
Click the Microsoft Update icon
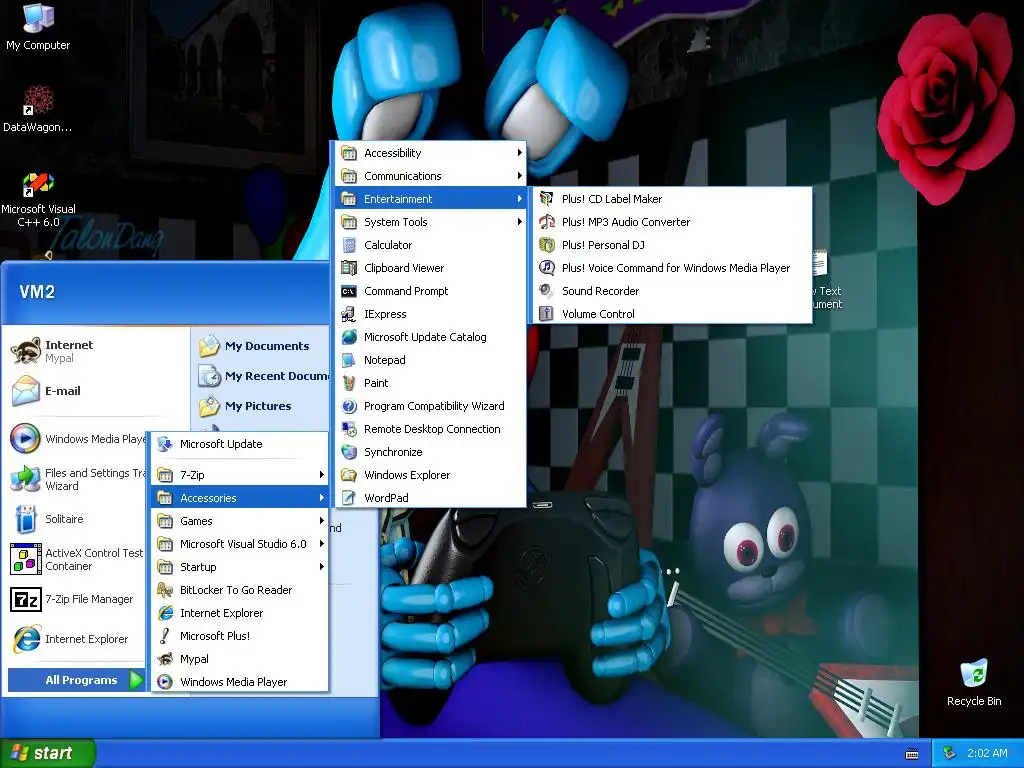coord(165,444)
